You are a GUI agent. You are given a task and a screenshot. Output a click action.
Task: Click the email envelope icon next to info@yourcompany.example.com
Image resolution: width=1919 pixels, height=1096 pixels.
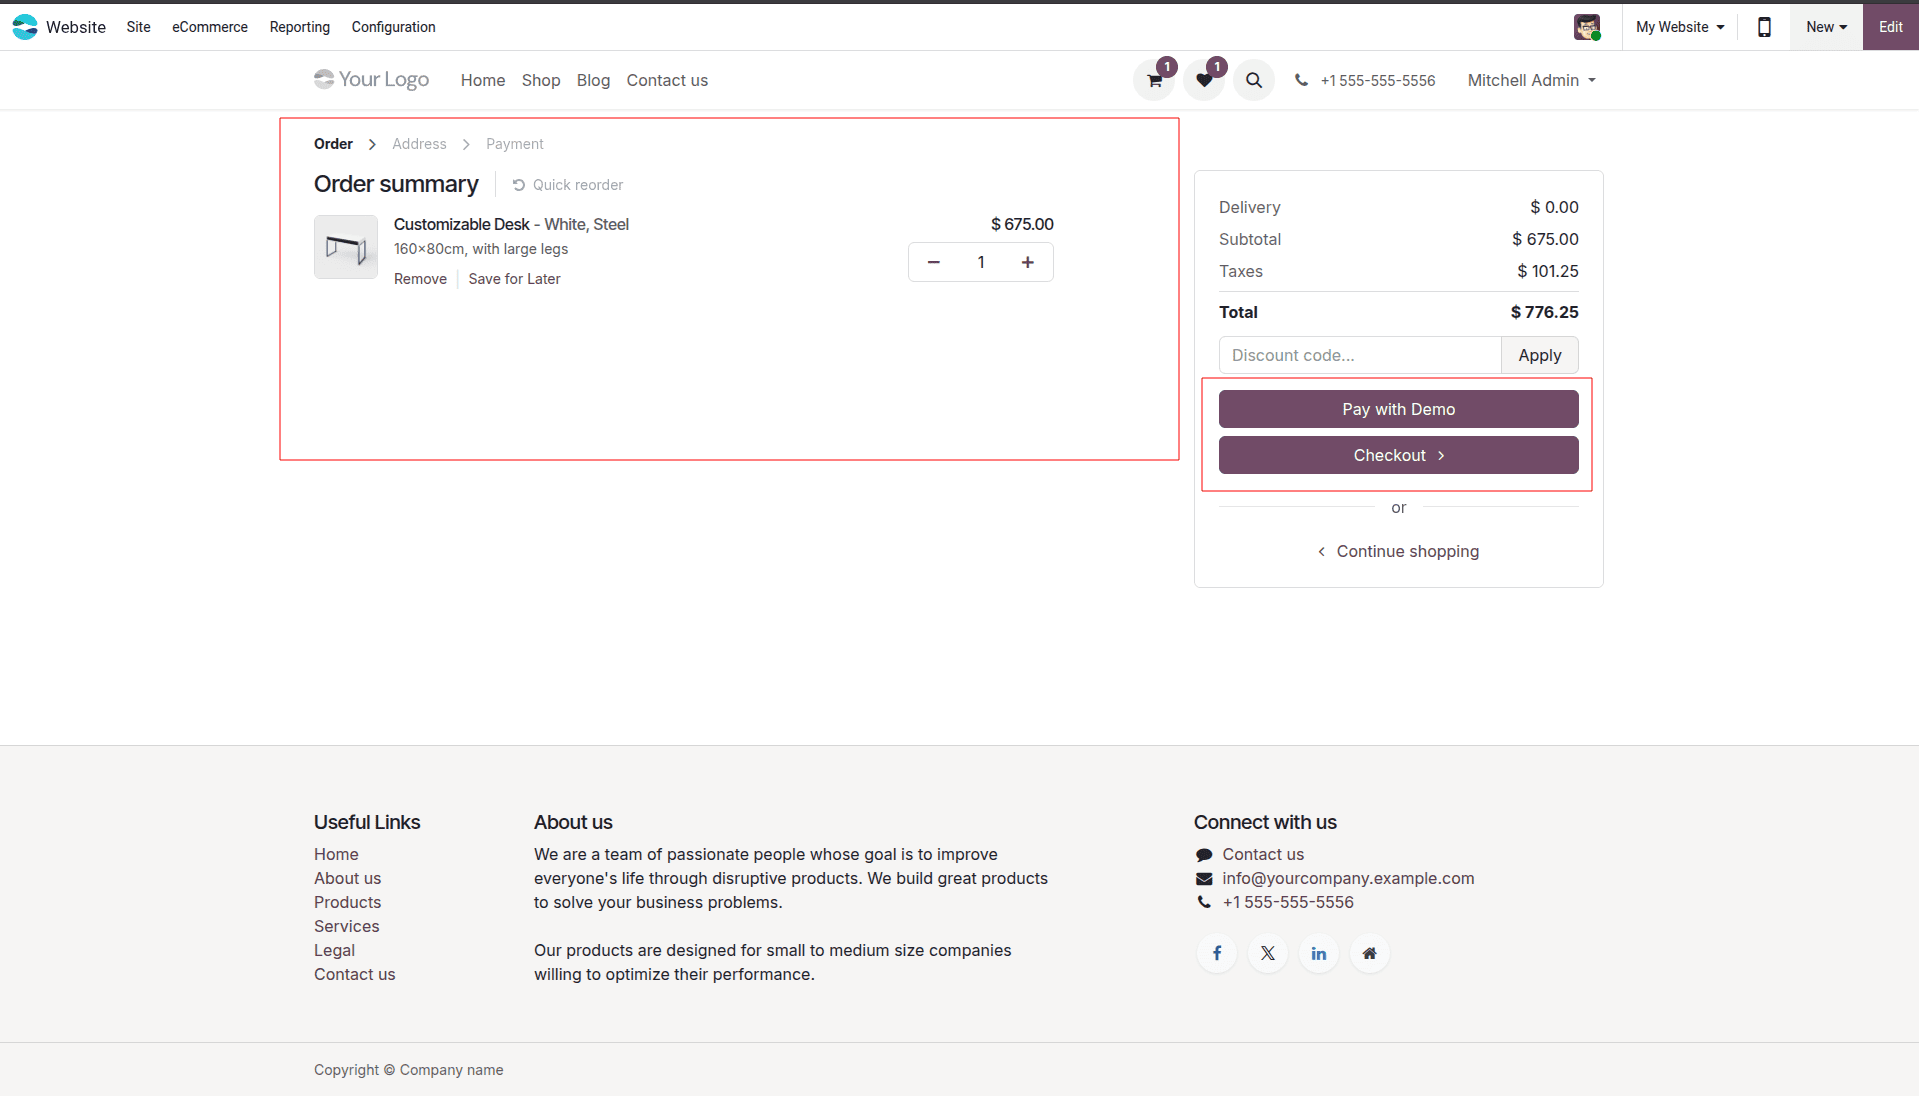[x=1203, y=879]
